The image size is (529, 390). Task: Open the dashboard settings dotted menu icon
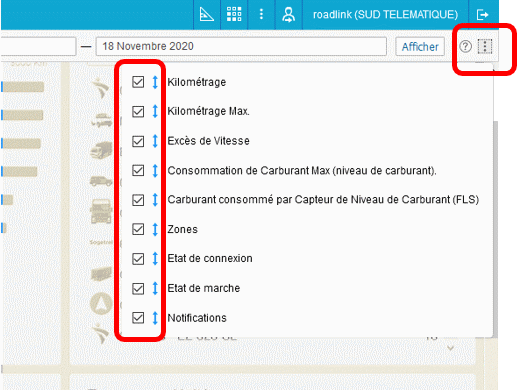[x=485, y=46]
